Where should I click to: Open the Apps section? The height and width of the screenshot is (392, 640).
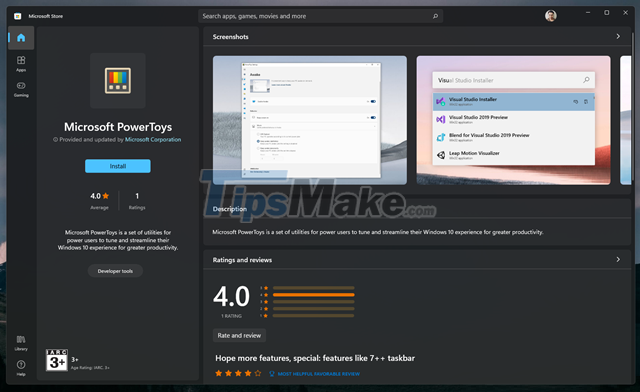click(21, 64)
